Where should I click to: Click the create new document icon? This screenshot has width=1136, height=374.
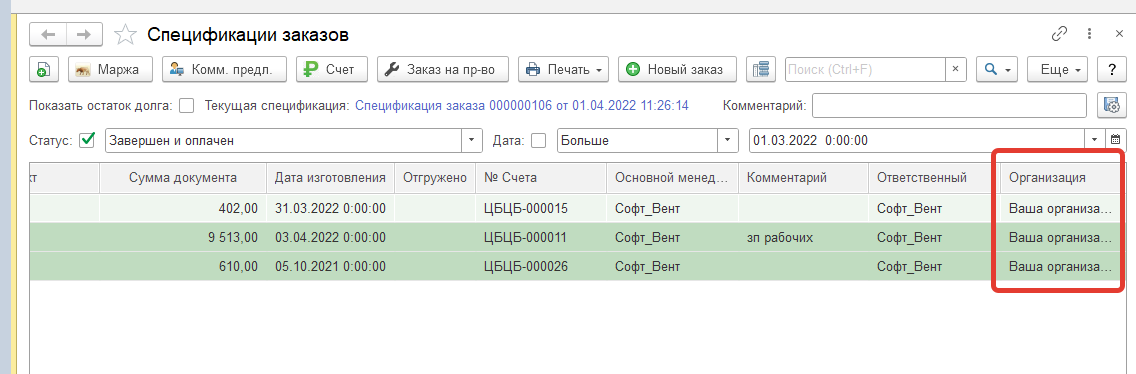(x=43, y=70)
